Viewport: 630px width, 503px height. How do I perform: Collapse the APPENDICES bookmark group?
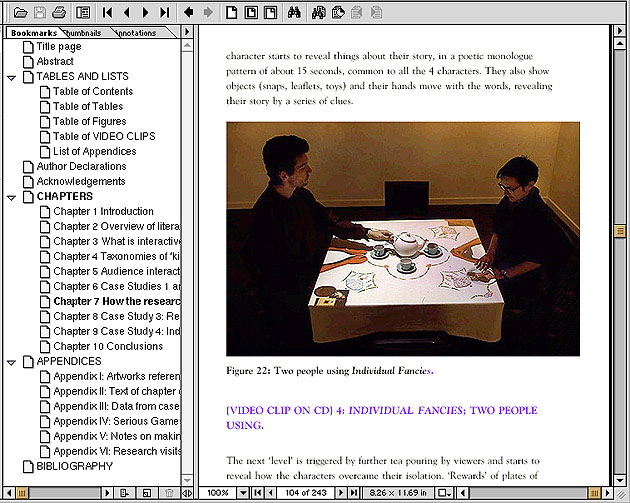(11, 362)
